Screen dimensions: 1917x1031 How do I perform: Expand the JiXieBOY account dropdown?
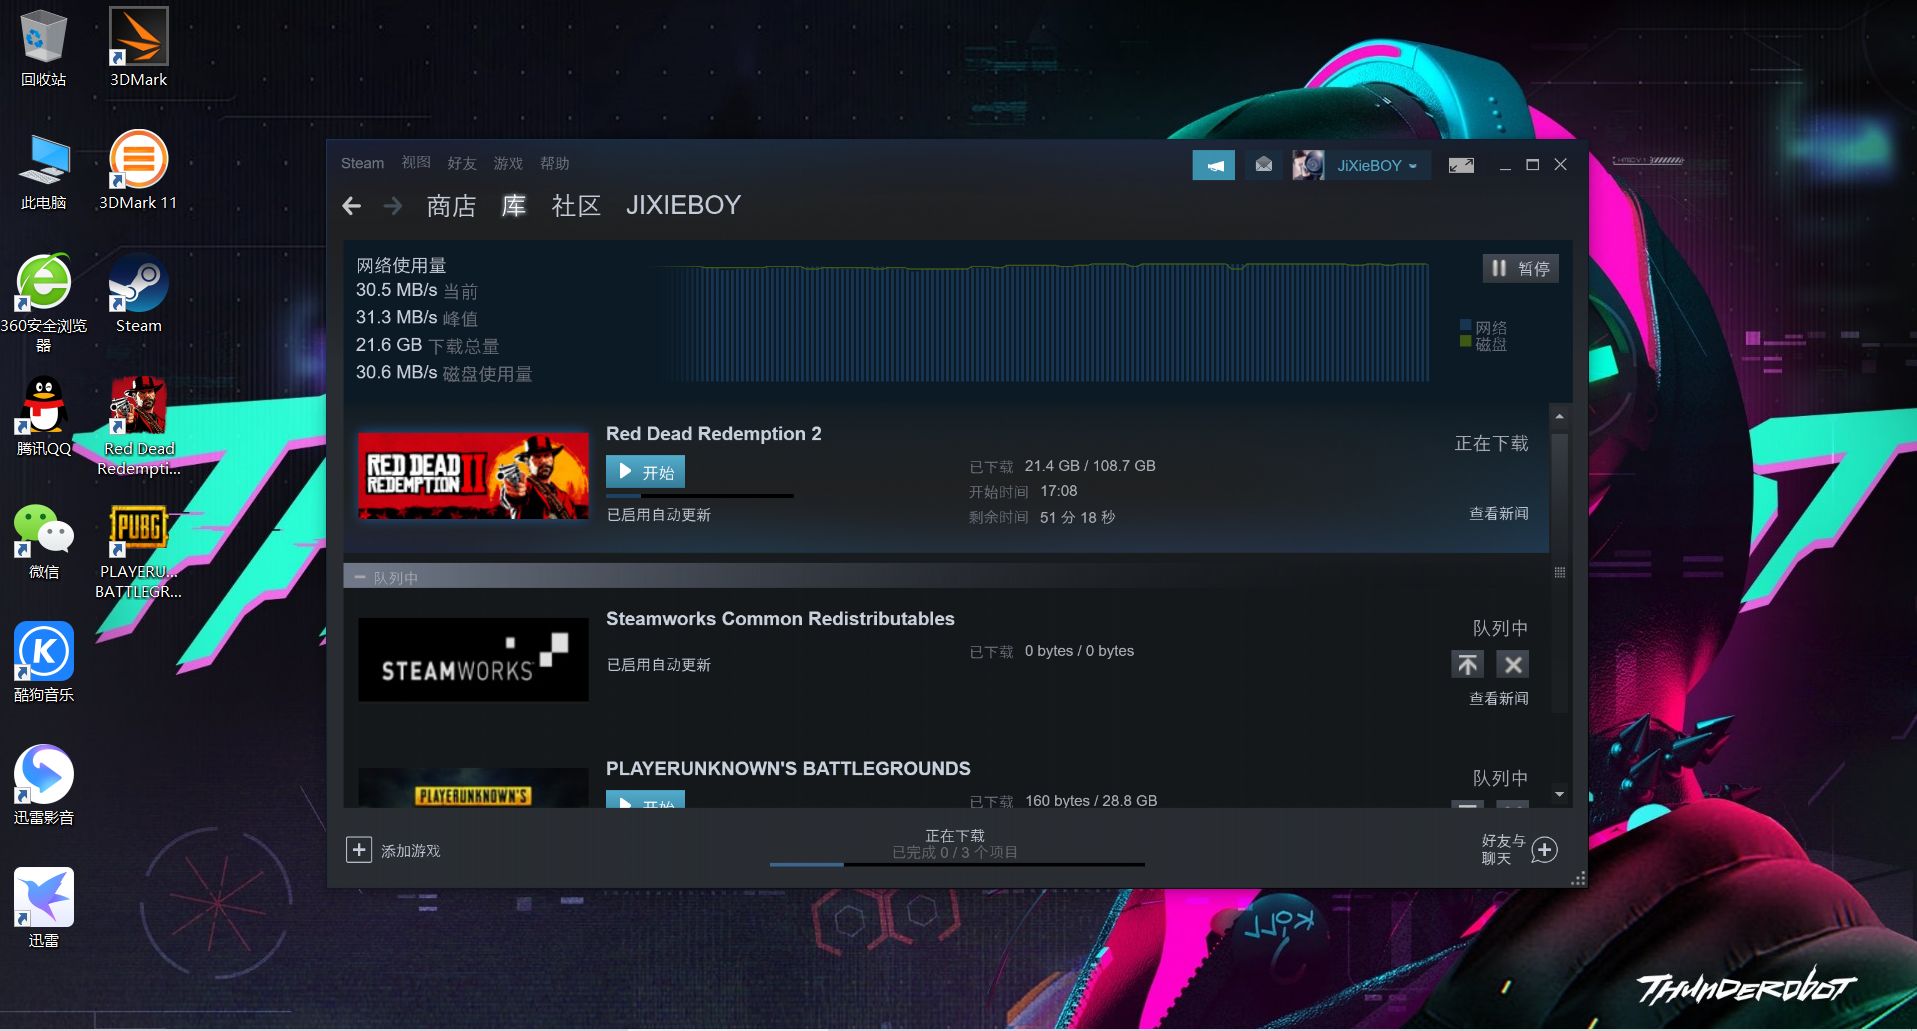click(x=1378, y=166)
